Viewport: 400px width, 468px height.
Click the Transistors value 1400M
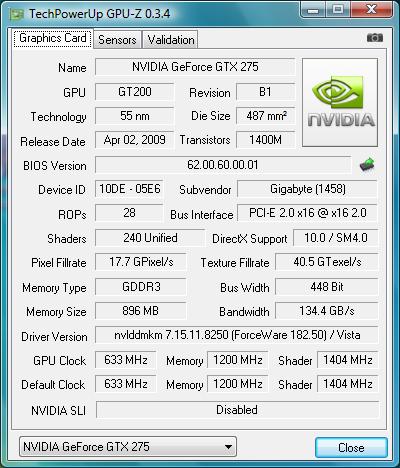tap(266, 140)
